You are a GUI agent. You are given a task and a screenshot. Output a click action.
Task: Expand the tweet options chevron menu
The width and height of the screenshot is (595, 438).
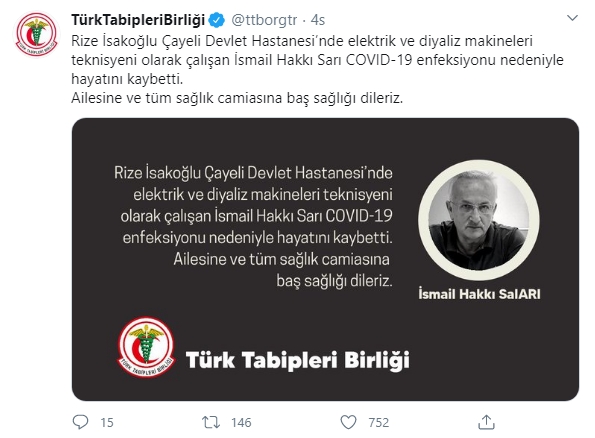[572, 18]
